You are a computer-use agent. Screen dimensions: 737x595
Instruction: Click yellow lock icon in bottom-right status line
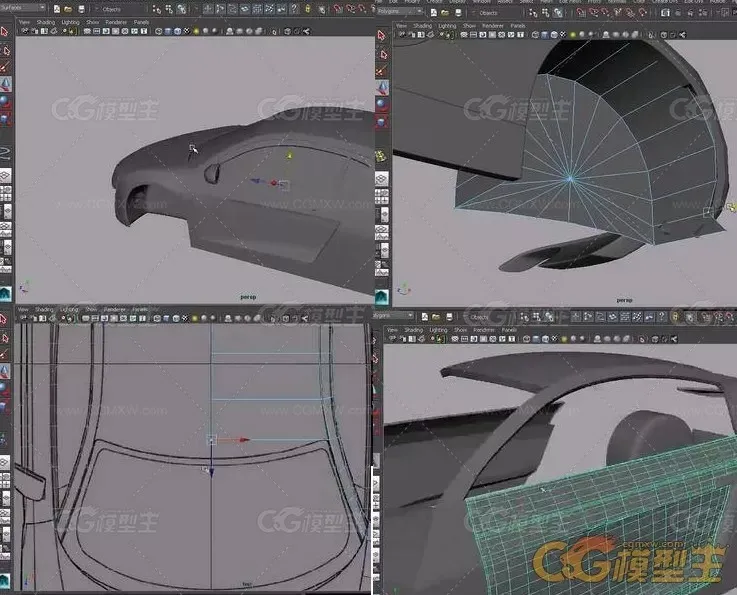point(675,317)
